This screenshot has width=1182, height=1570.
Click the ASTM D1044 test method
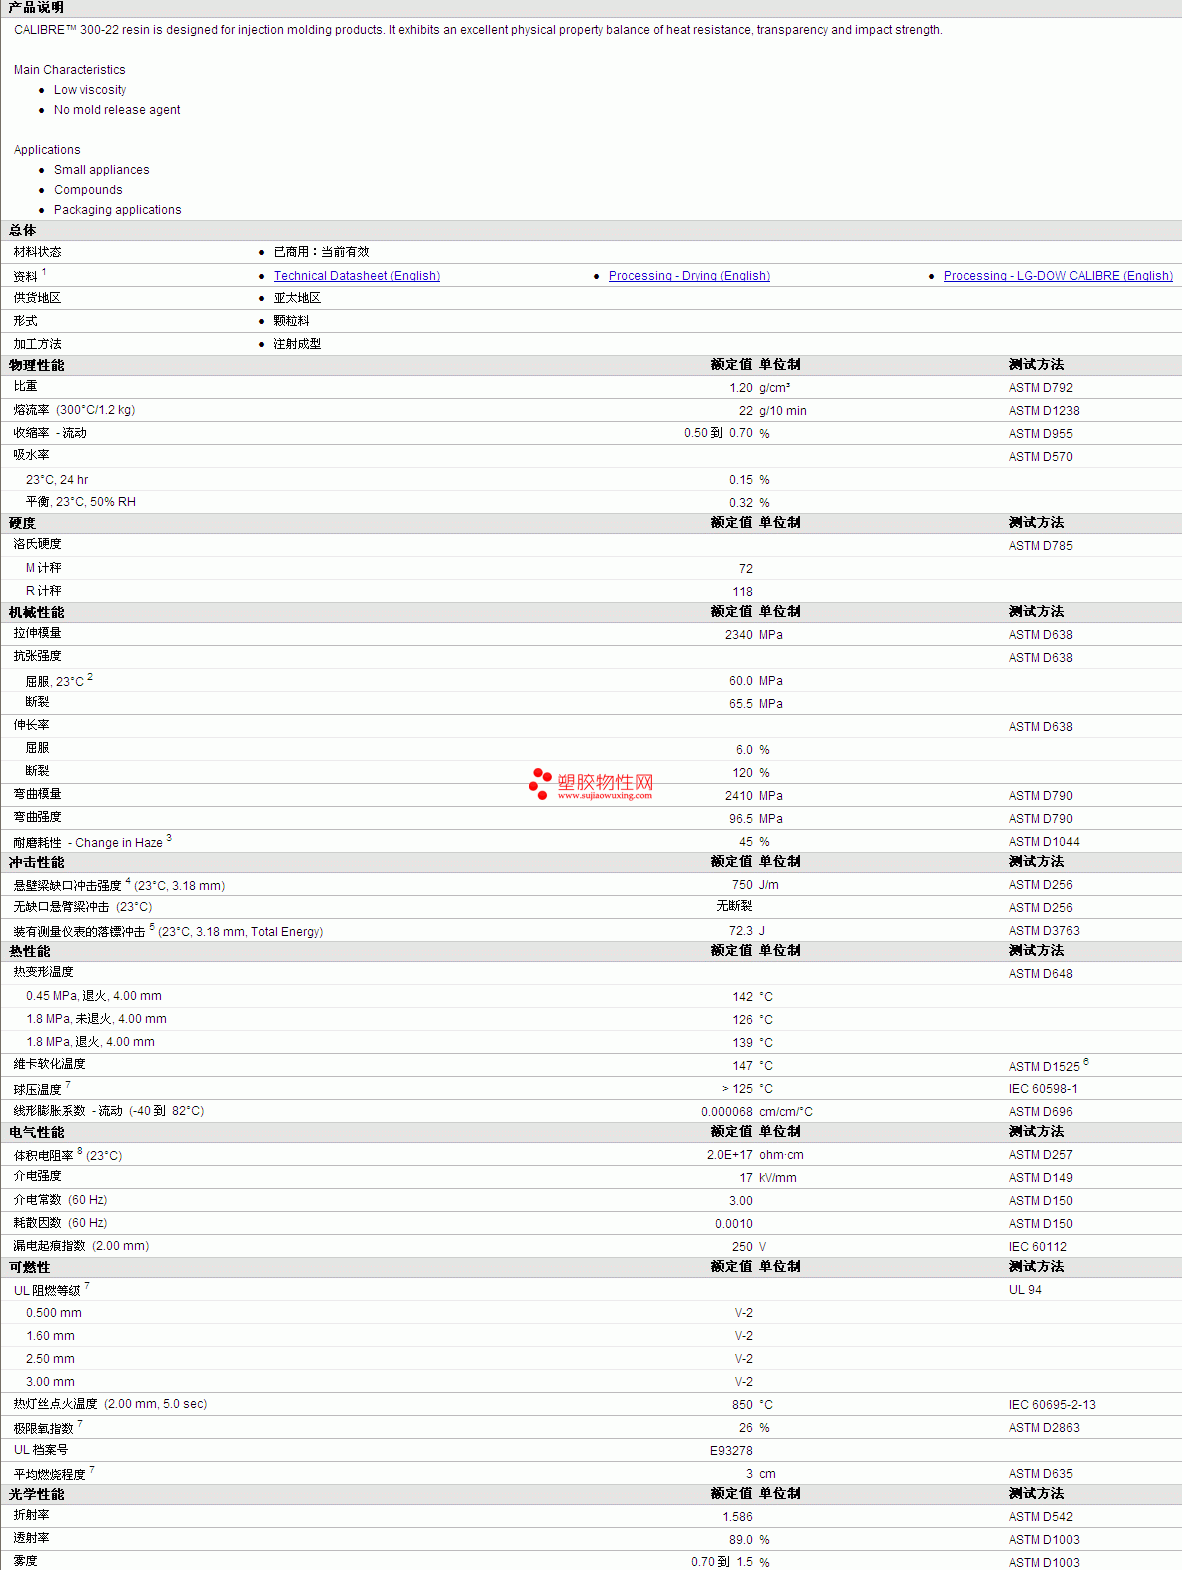pos(1044,842)
